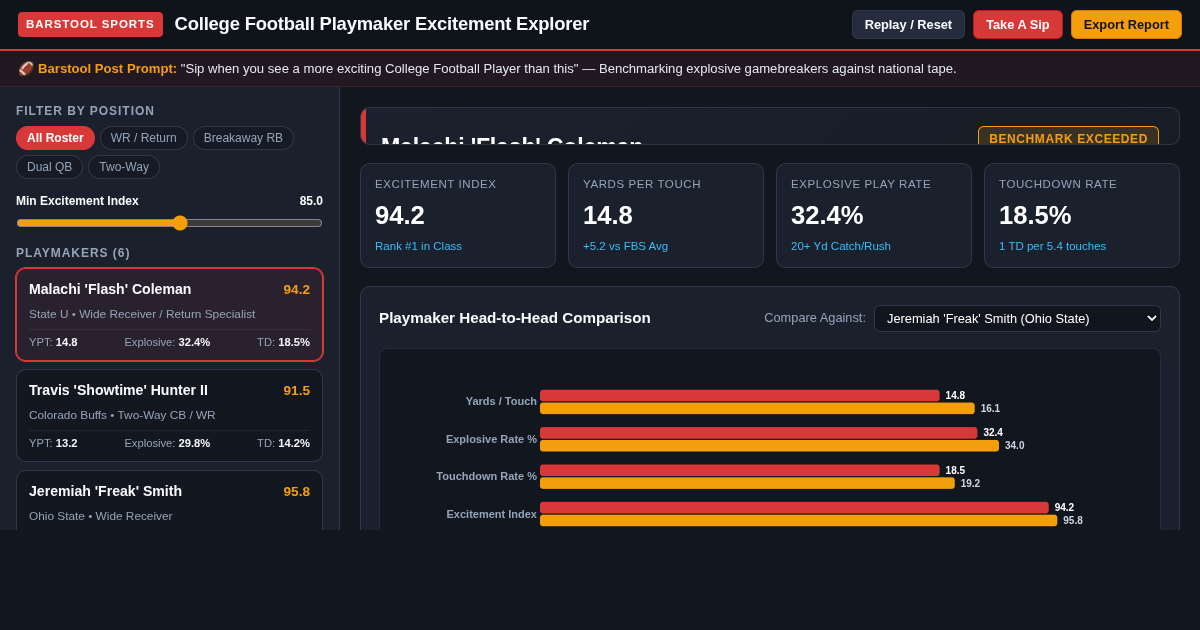The image size is (1200, 630).
Task: Select the All Roster filter
Action: 55,138
